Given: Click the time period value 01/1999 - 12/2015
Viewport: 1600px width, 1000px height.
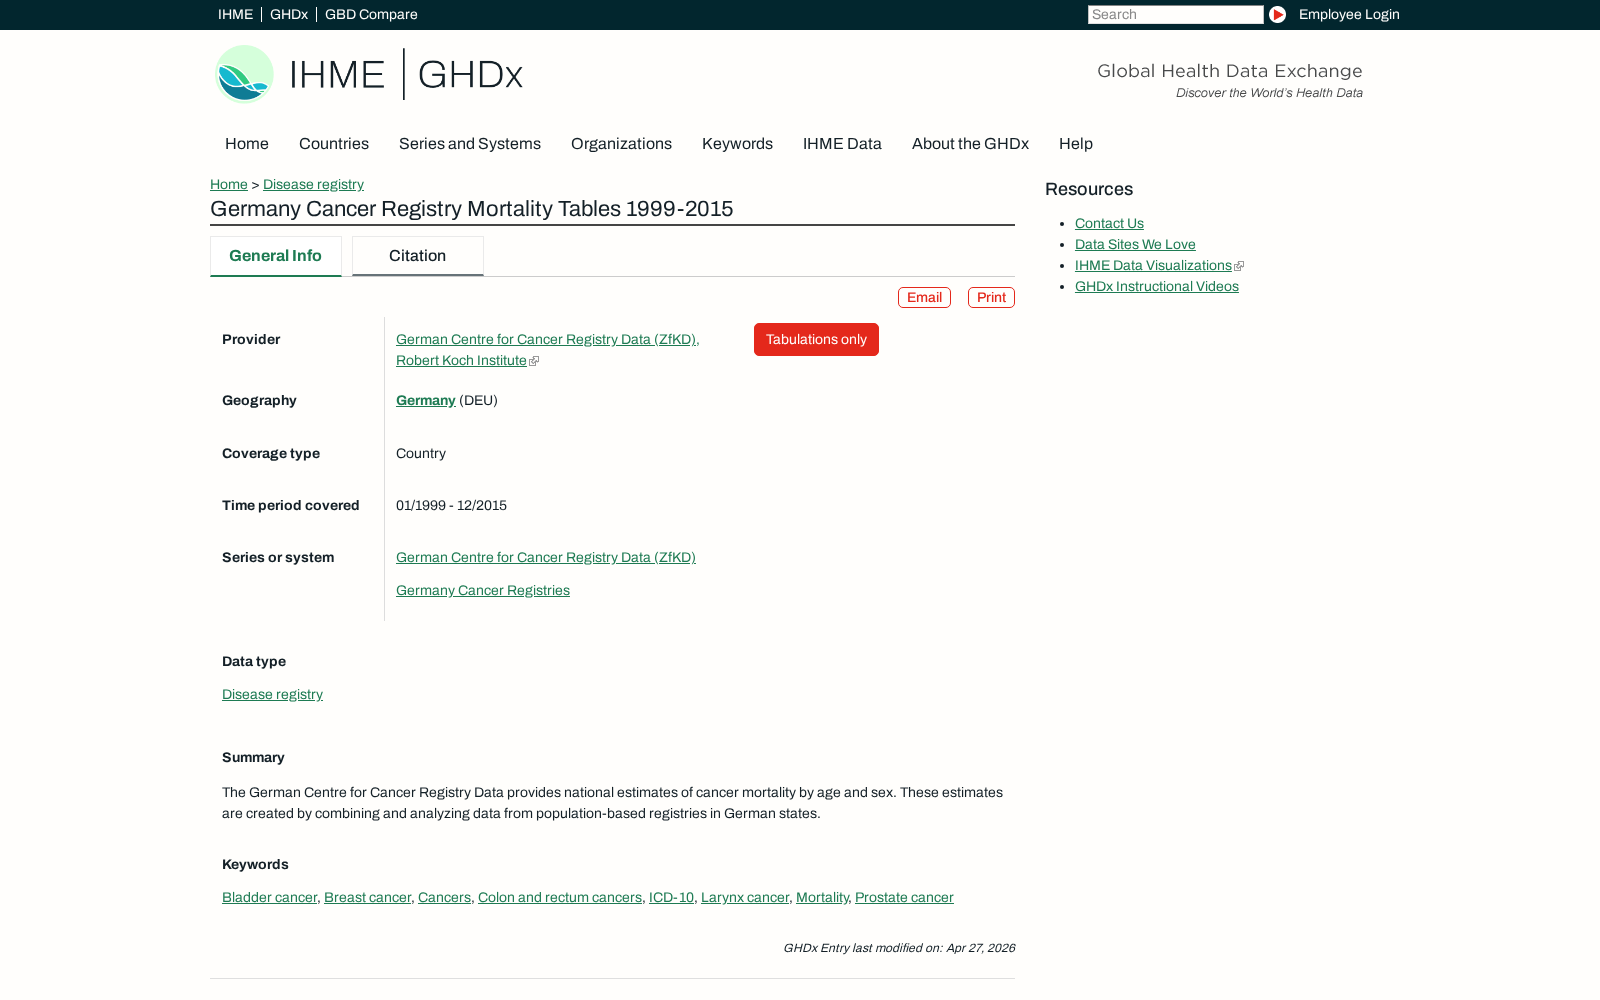Looking at the screenshot, I should pyautogui.click(x=451, y=506).
